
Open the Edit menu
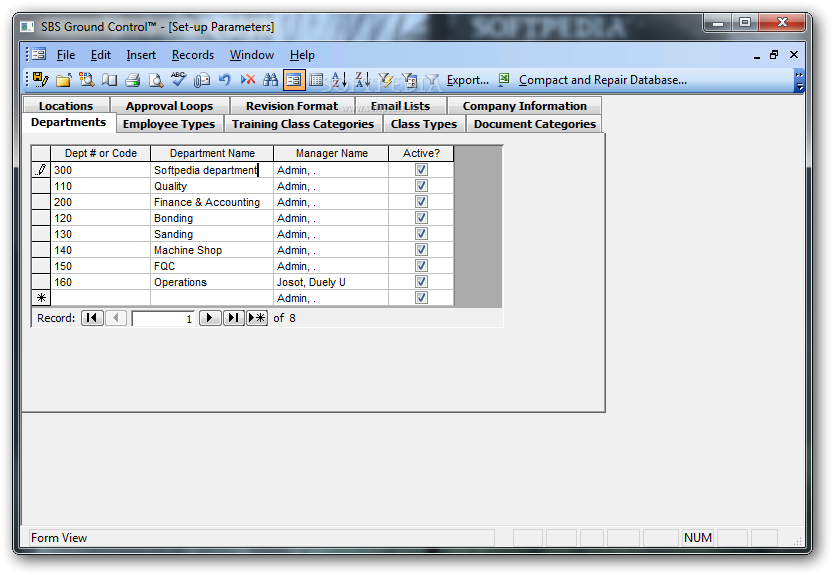click(100, 55)
